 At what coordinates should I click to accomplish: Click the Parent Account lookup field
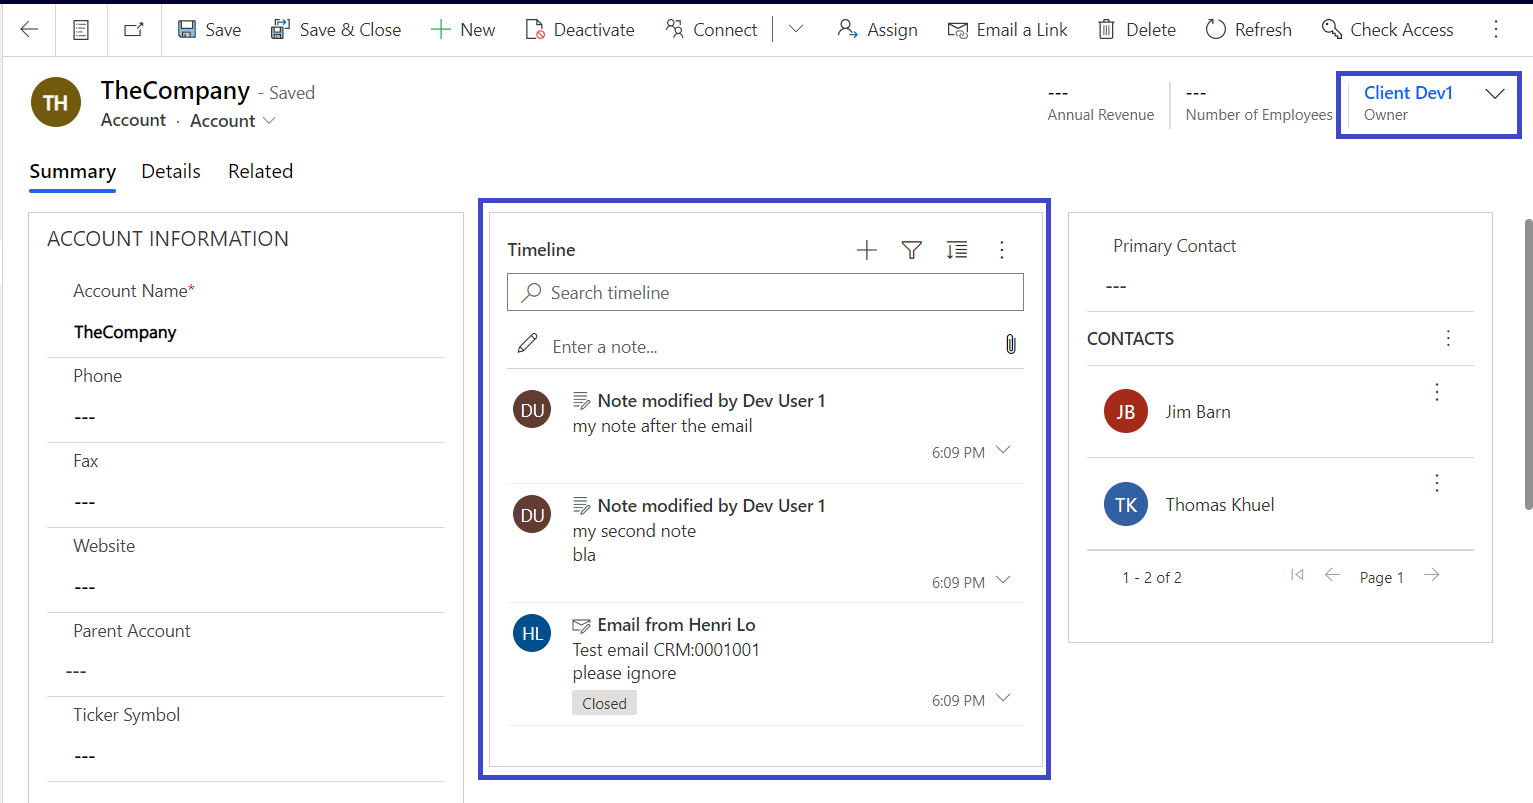[246, 671]
